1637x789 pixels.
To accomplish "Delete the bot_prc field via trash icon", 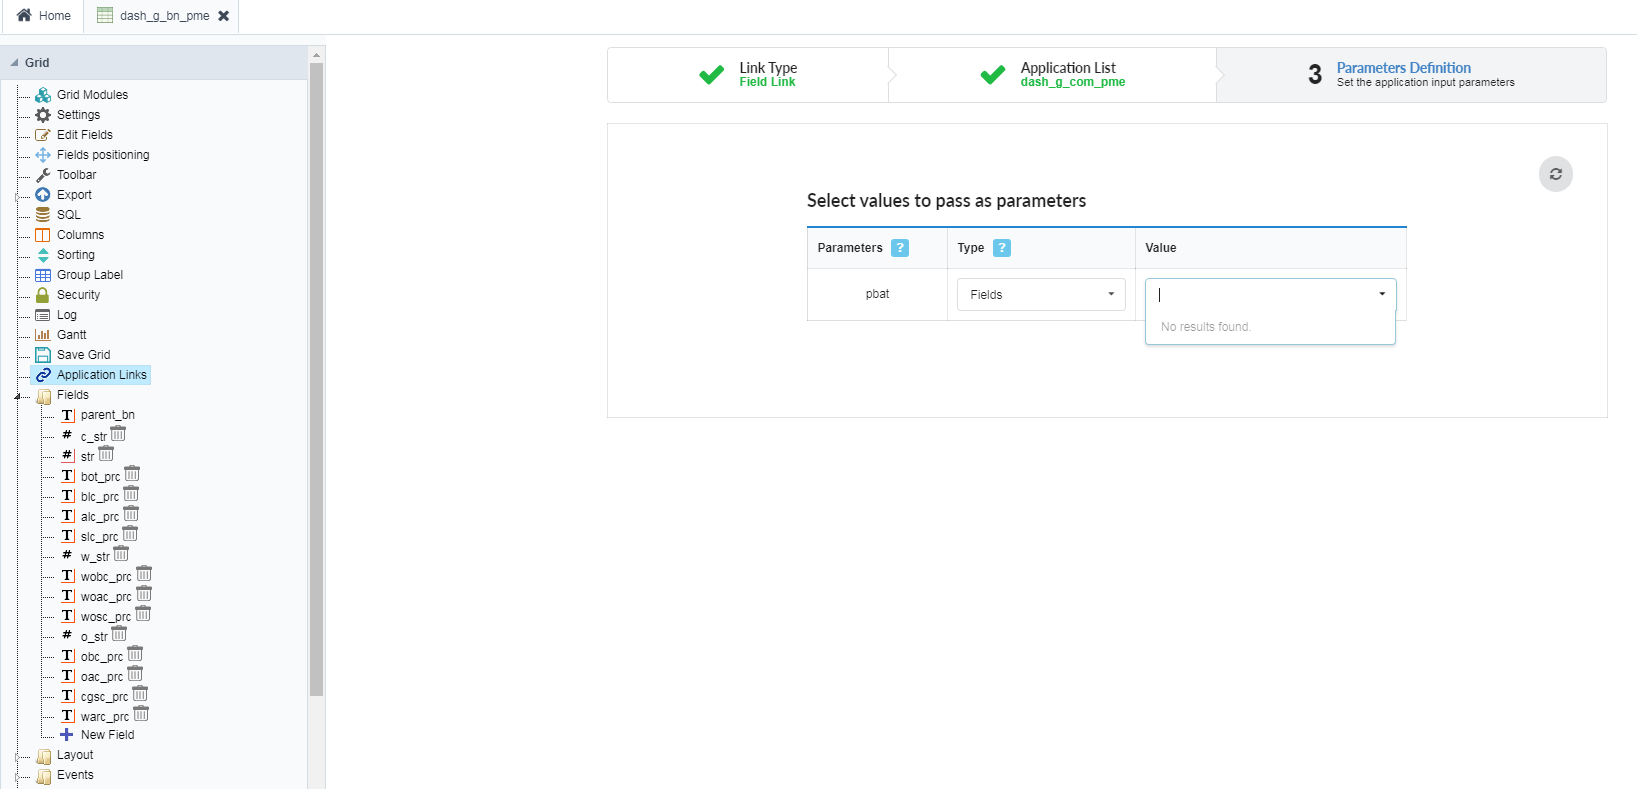I will [x=132, y=474].
